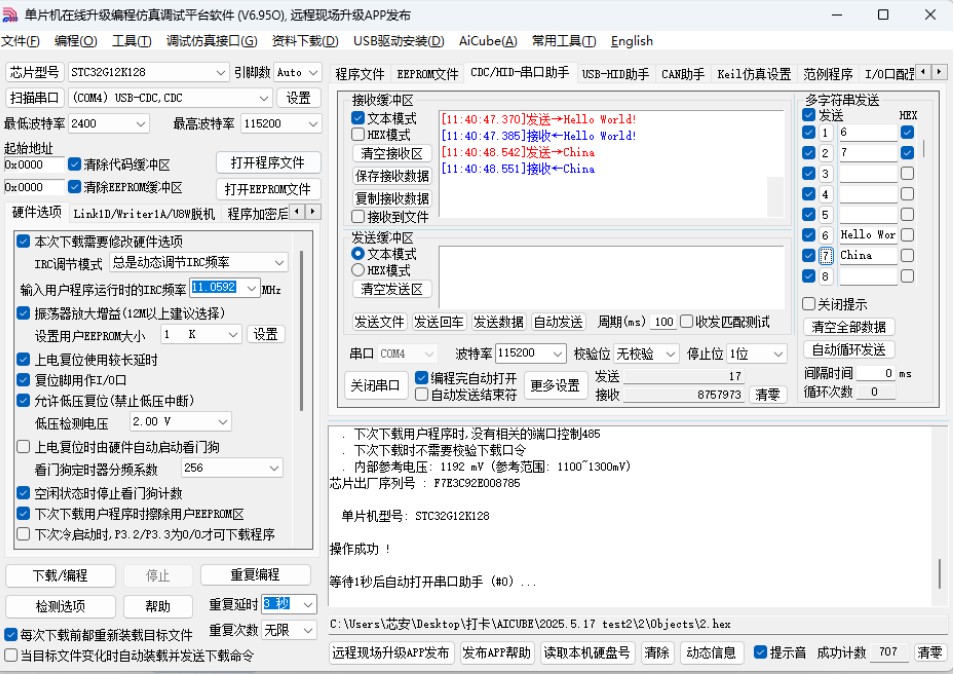The height and width of the screenshot is (674, 954).
Task: Enable receive buffer HEX模式 checkbox
Action: (x=358, y=134)
